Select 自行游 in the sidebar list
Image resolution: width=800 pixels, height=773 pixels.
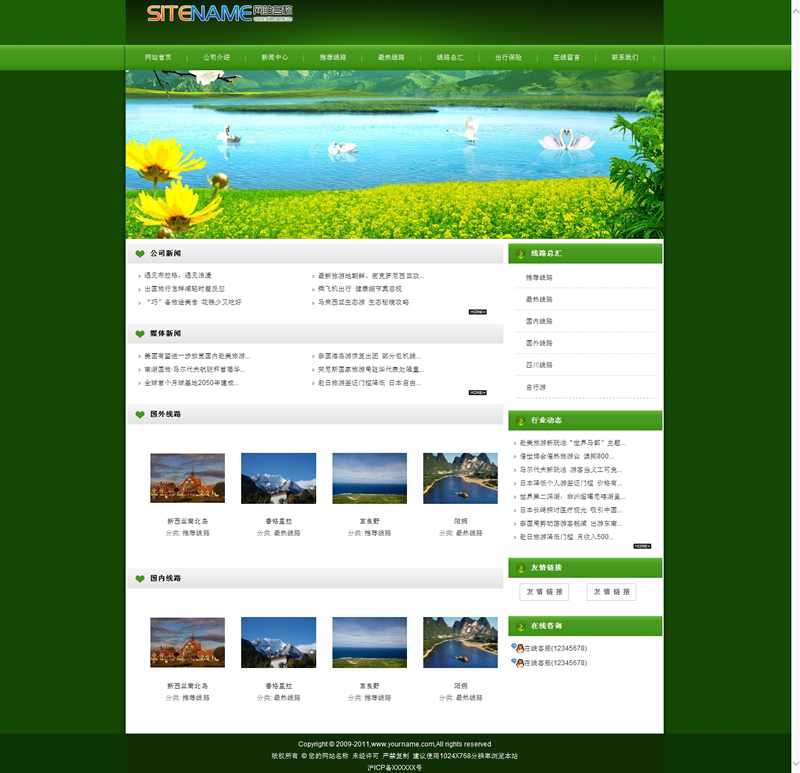coord(536,387)
